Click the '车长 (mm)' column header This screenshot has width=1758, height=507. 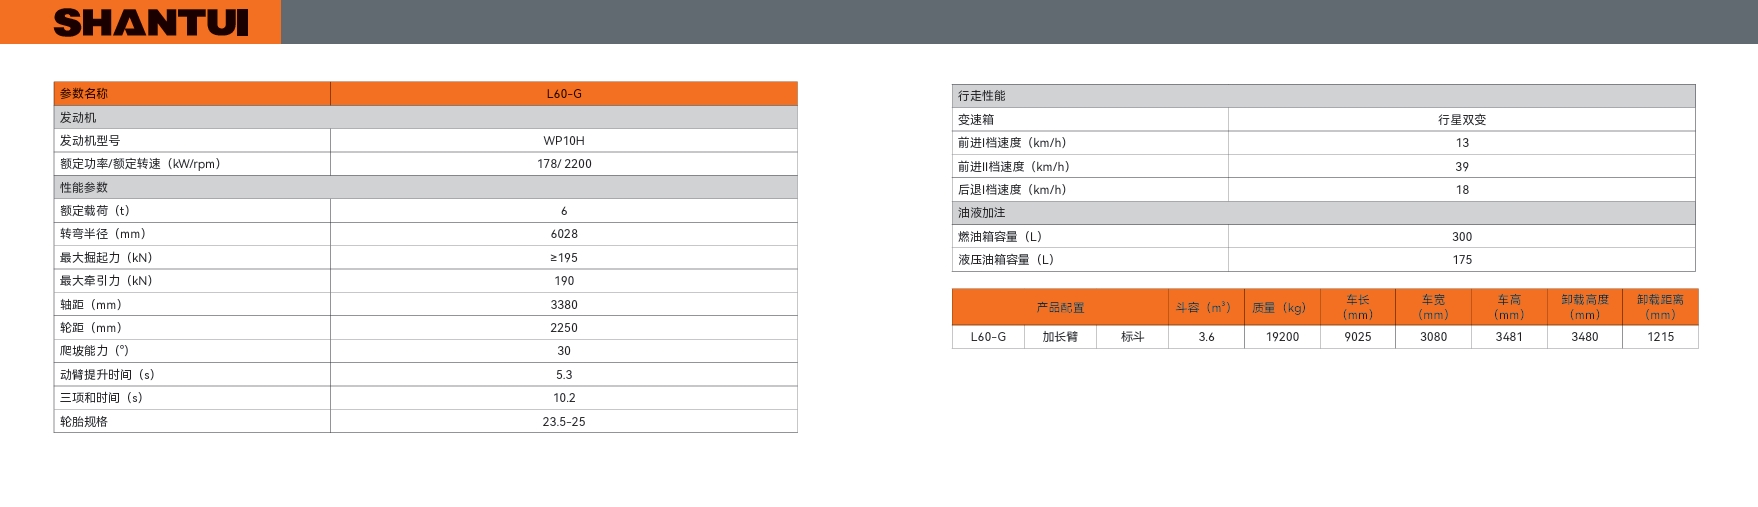(1358, 308)
